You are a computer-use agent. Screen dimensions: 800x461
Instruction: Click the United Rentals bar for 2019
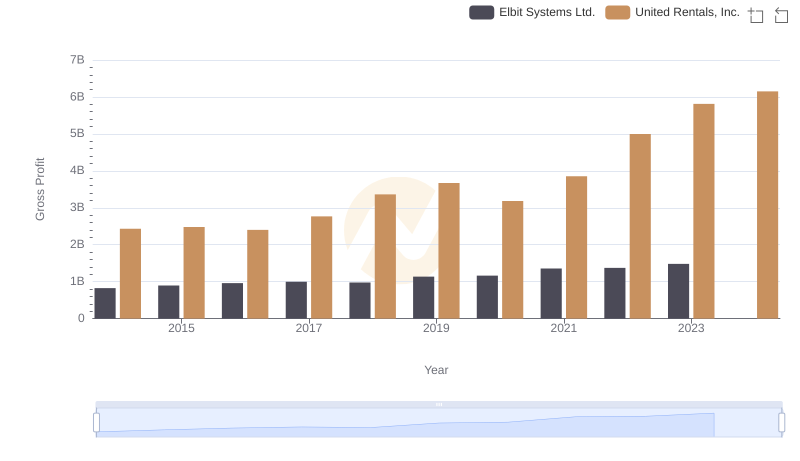click(448, 251)
